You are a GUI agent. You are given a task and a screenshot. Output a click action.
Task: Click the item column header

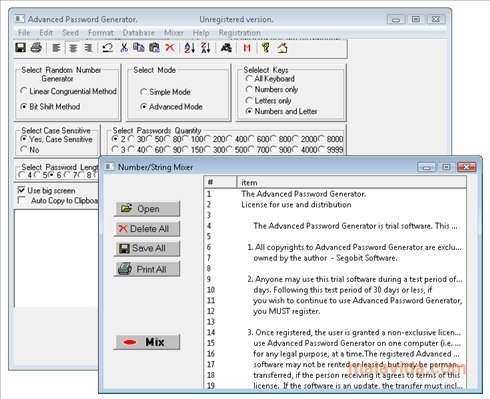(352, 182)
